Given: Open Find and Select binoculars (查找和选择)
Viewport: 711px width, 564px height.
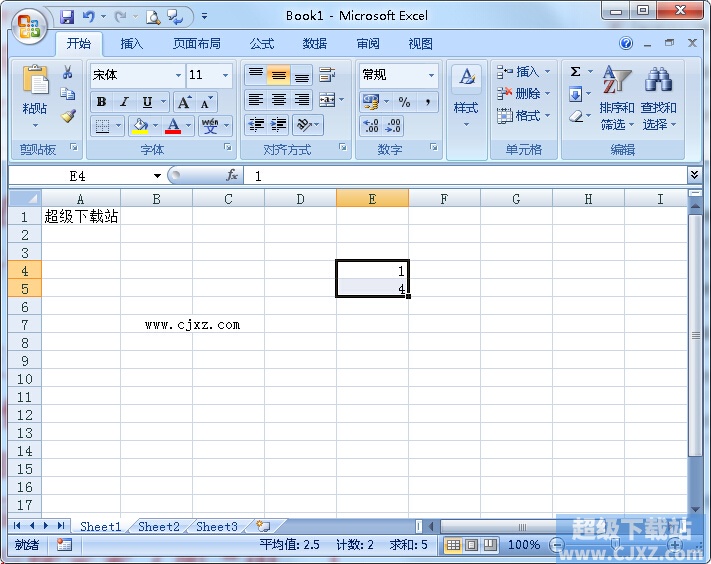Looking at the screenshot, I should coord(658,97).
